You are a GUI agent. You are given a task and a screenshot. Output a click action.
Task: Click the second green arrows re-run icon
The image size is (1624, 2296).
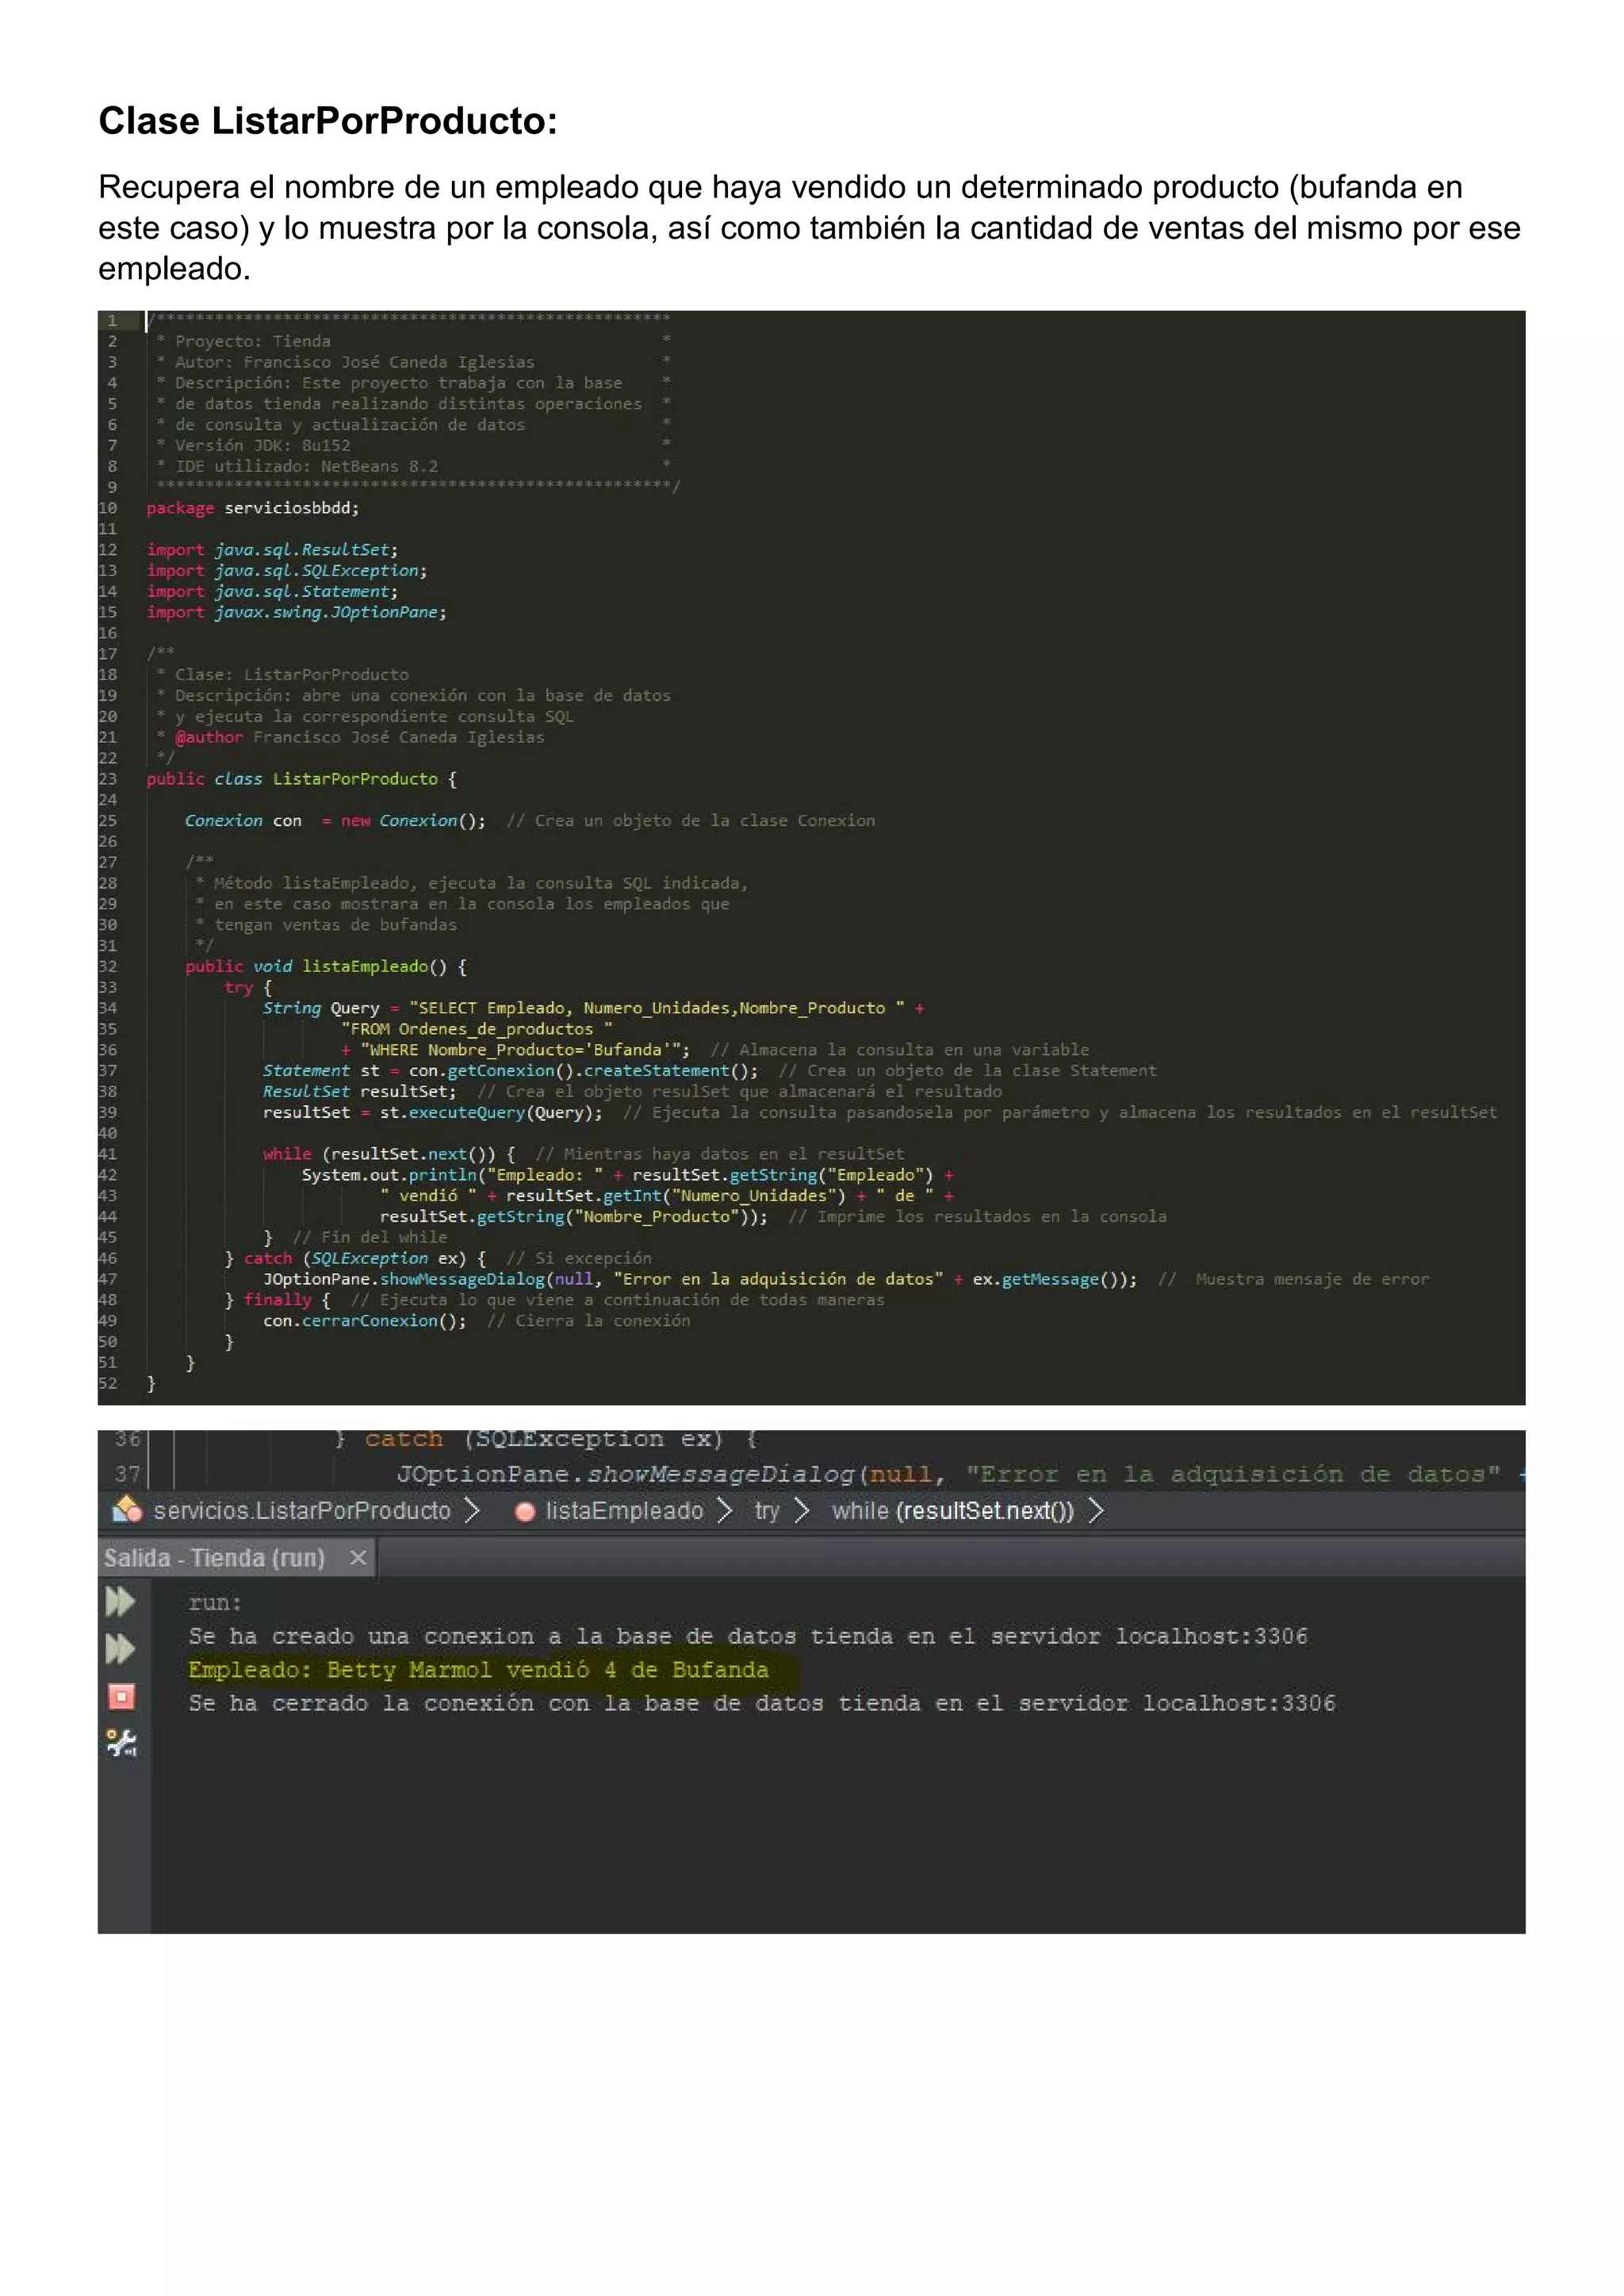(120, 1648)
